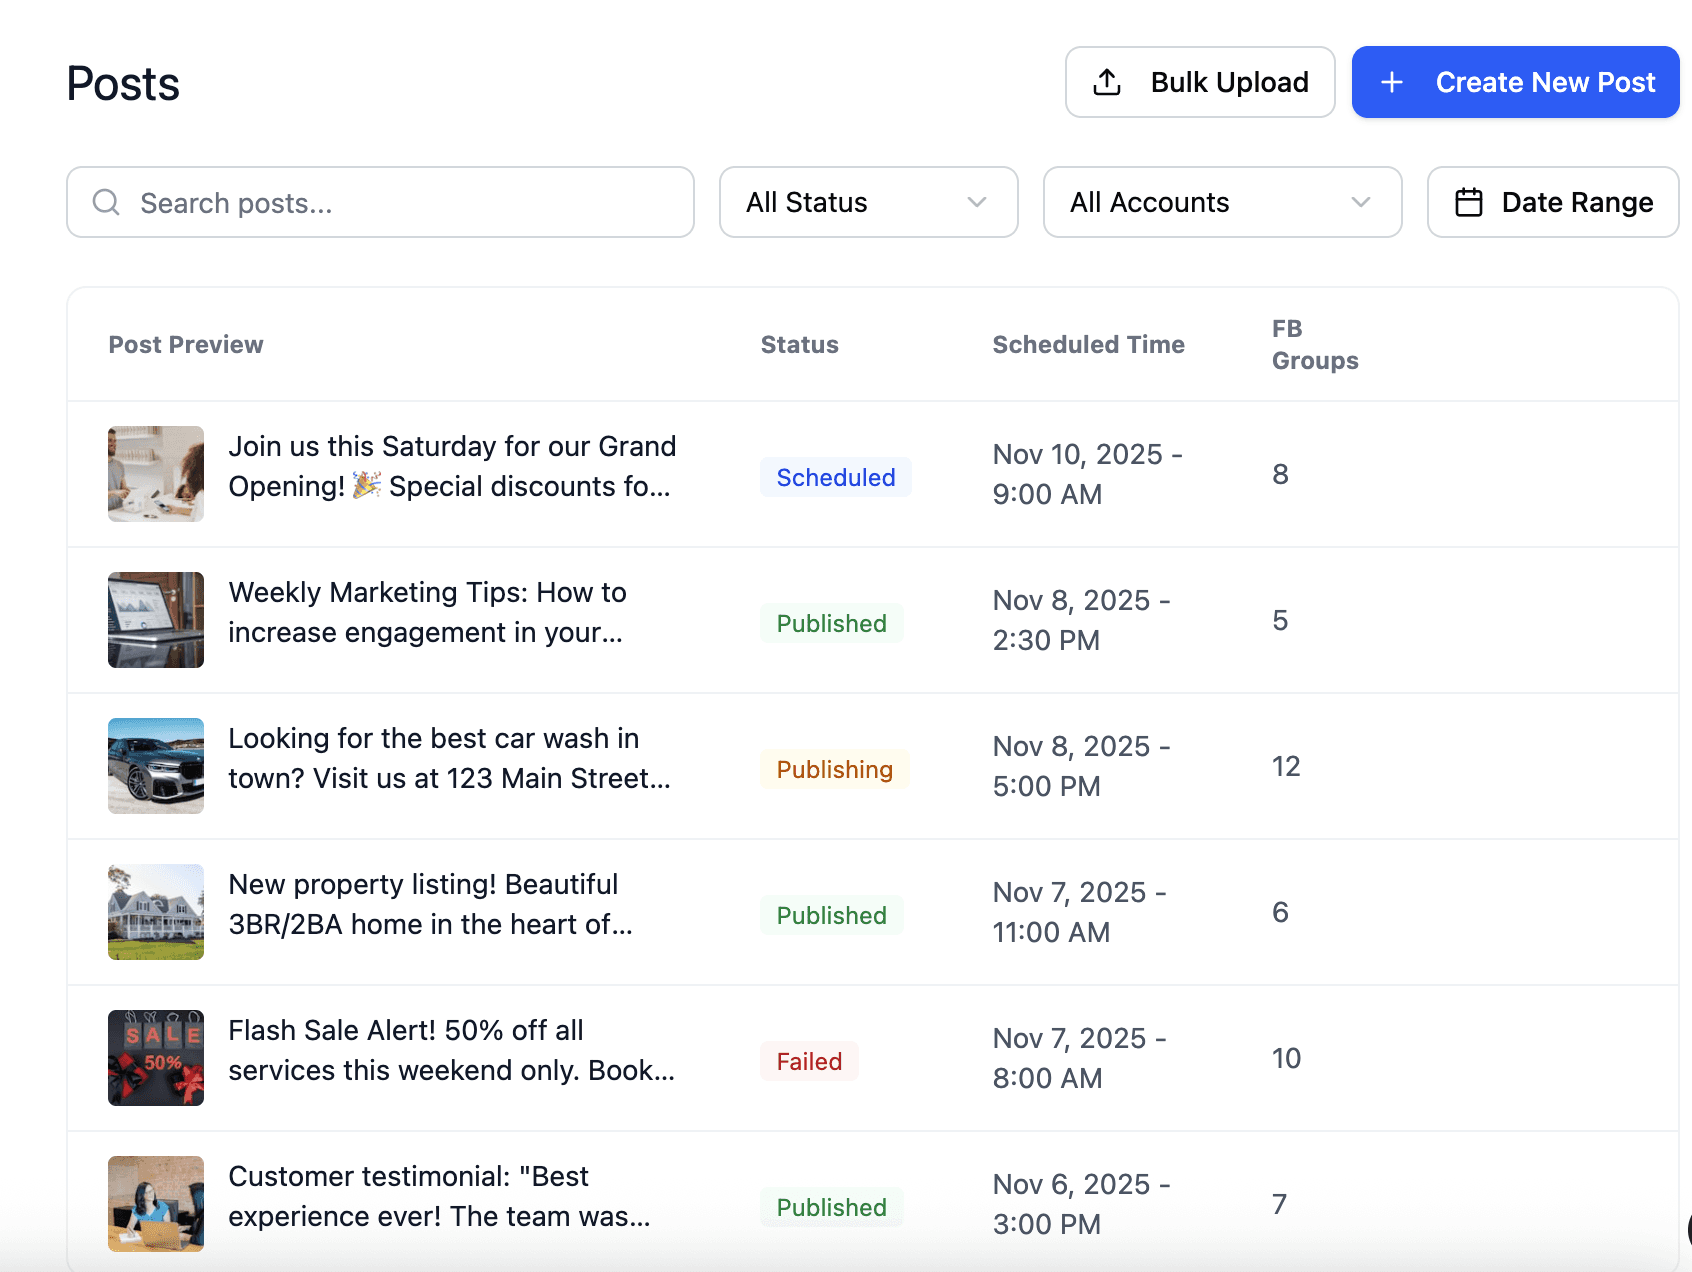This screenshot has height=1272, width=1692.
Task: Click the plus icon on Create New Post
Action: point(1392,82)
